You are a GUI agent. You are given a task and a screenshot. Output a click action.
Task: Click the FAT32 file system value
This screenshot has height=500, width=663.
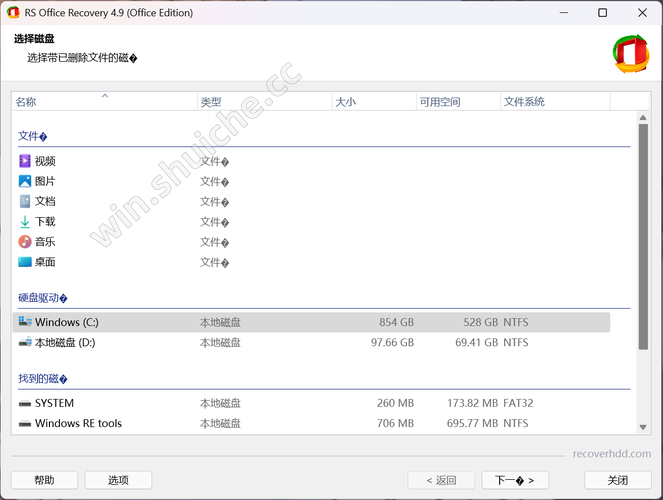518,403
